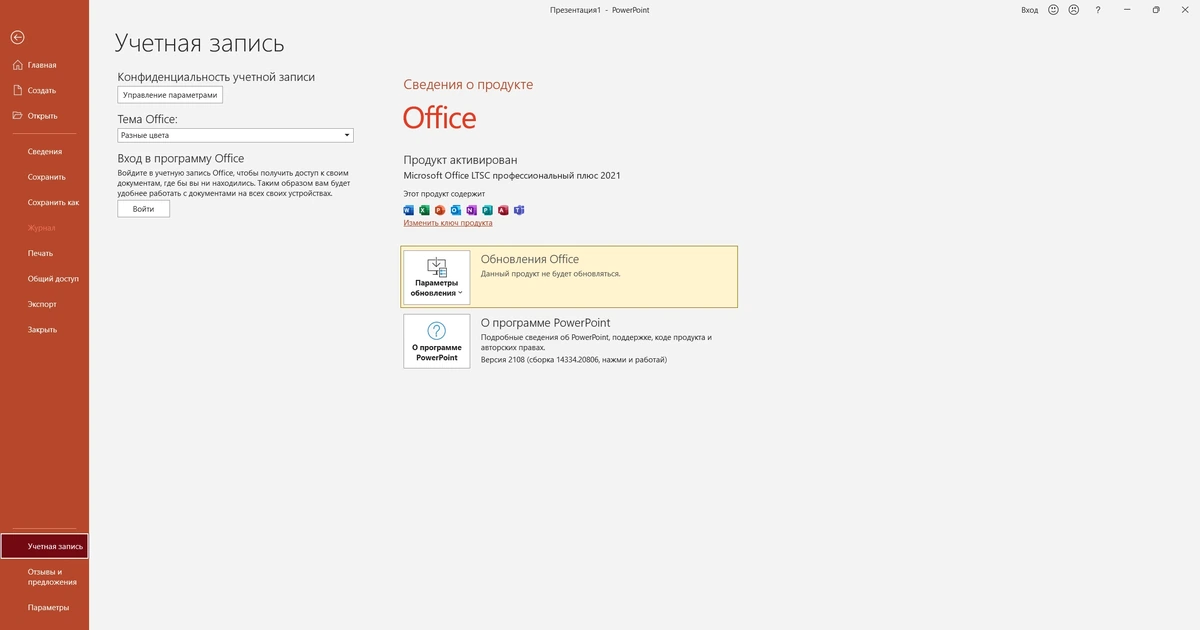Image resolution: width=1200 pixels, height=630 pixels.
Task: Click Вход in the title bar
Action: (x=1029, y=9)
